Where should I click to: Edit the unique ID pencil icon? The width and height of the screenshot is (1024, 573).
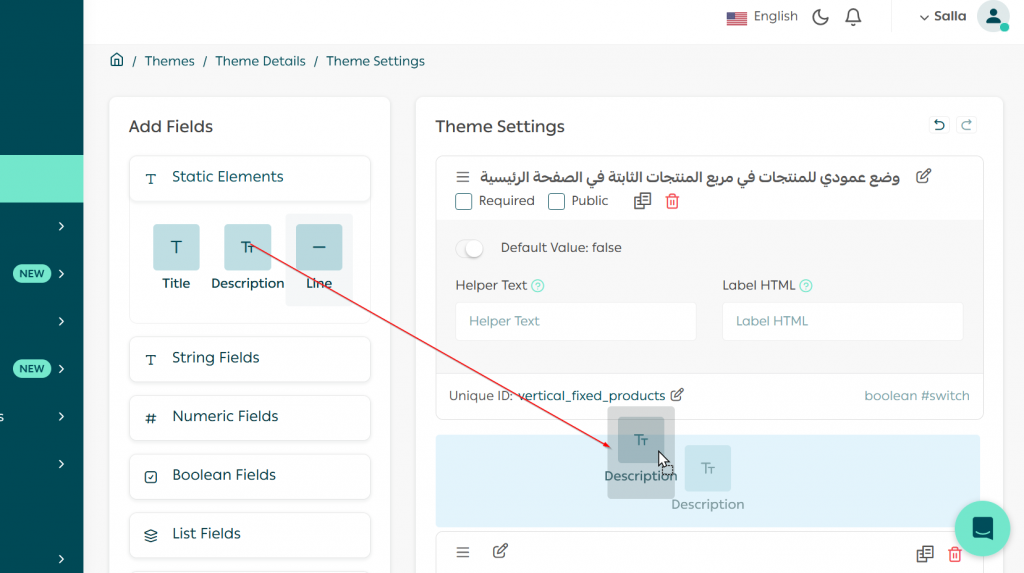click(677, 395)
